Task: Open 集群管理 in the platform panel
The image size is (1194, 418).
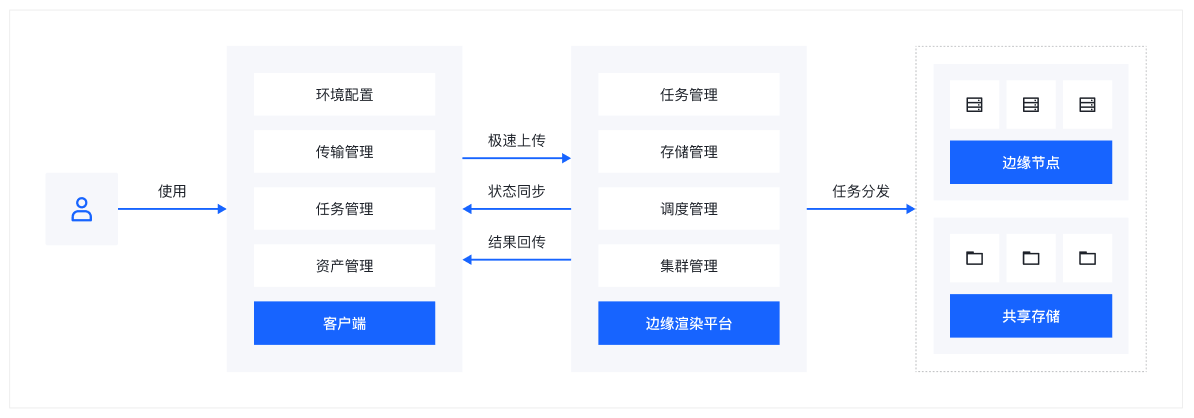Action: pyautogui.click(x=688, y=266)
